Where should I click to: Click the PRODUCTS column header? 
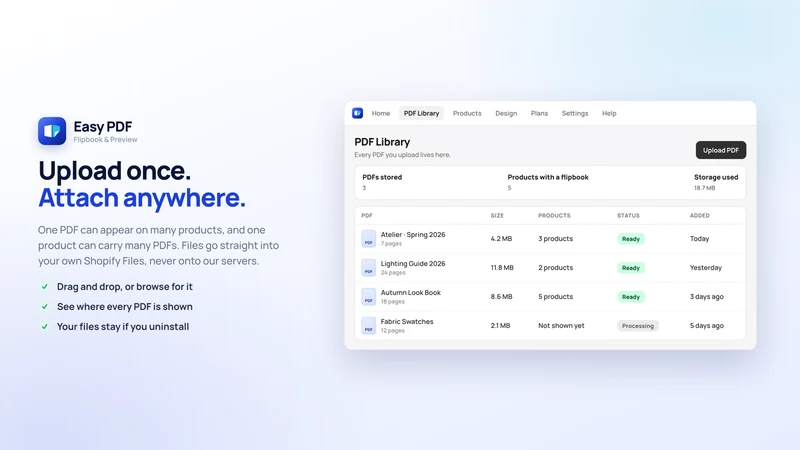pos(554,216)
